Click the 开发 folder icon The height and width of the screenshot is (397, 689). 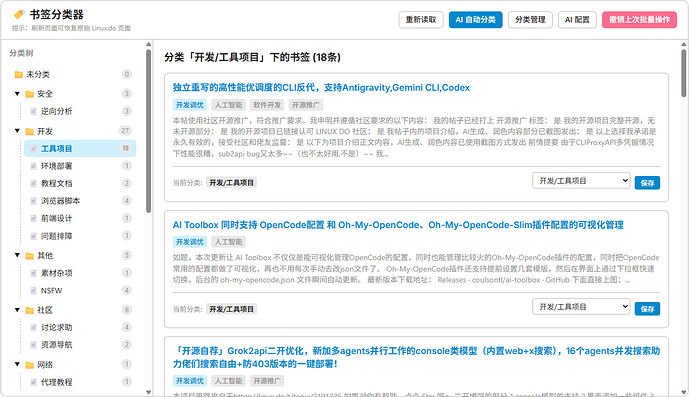tap(29, 131)
